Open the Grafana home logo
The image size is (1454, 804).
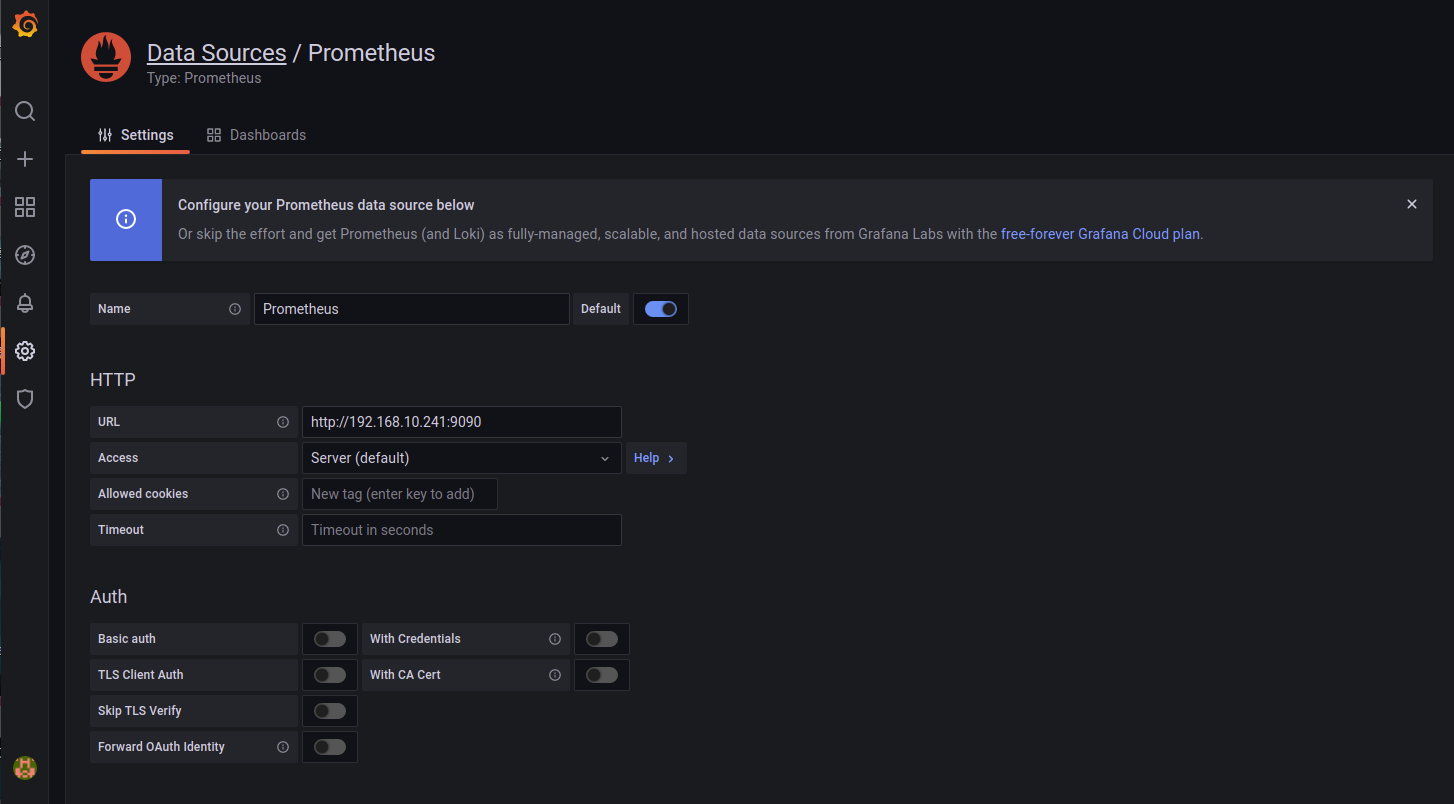coord(25,25)
